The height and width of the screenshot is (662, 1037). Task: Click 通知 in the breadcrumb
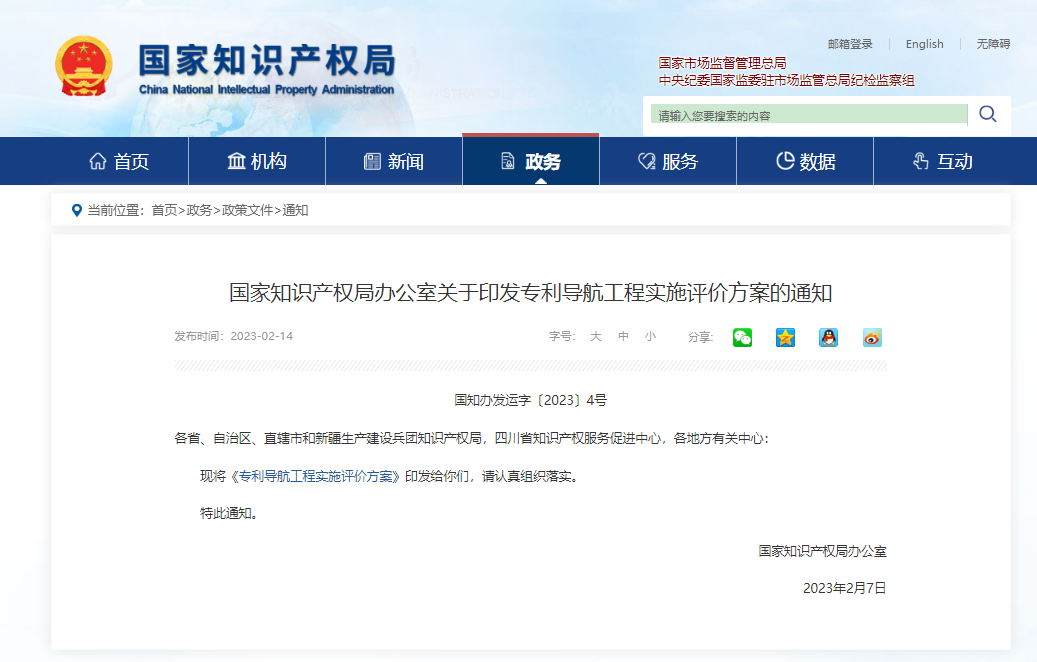[x=295, y=210]
